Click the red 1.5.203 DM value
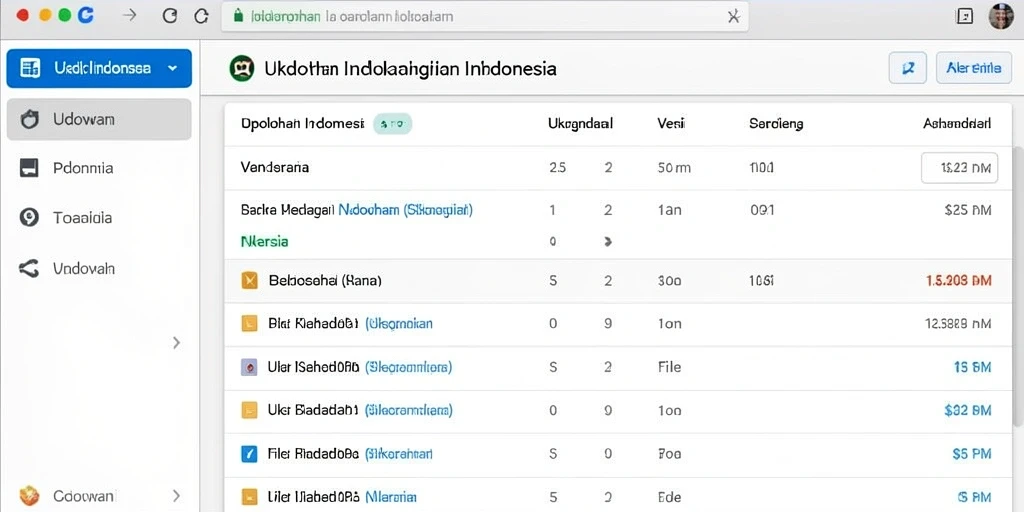Viewport: 1024px width, 512px height. [x=959, y=281]
